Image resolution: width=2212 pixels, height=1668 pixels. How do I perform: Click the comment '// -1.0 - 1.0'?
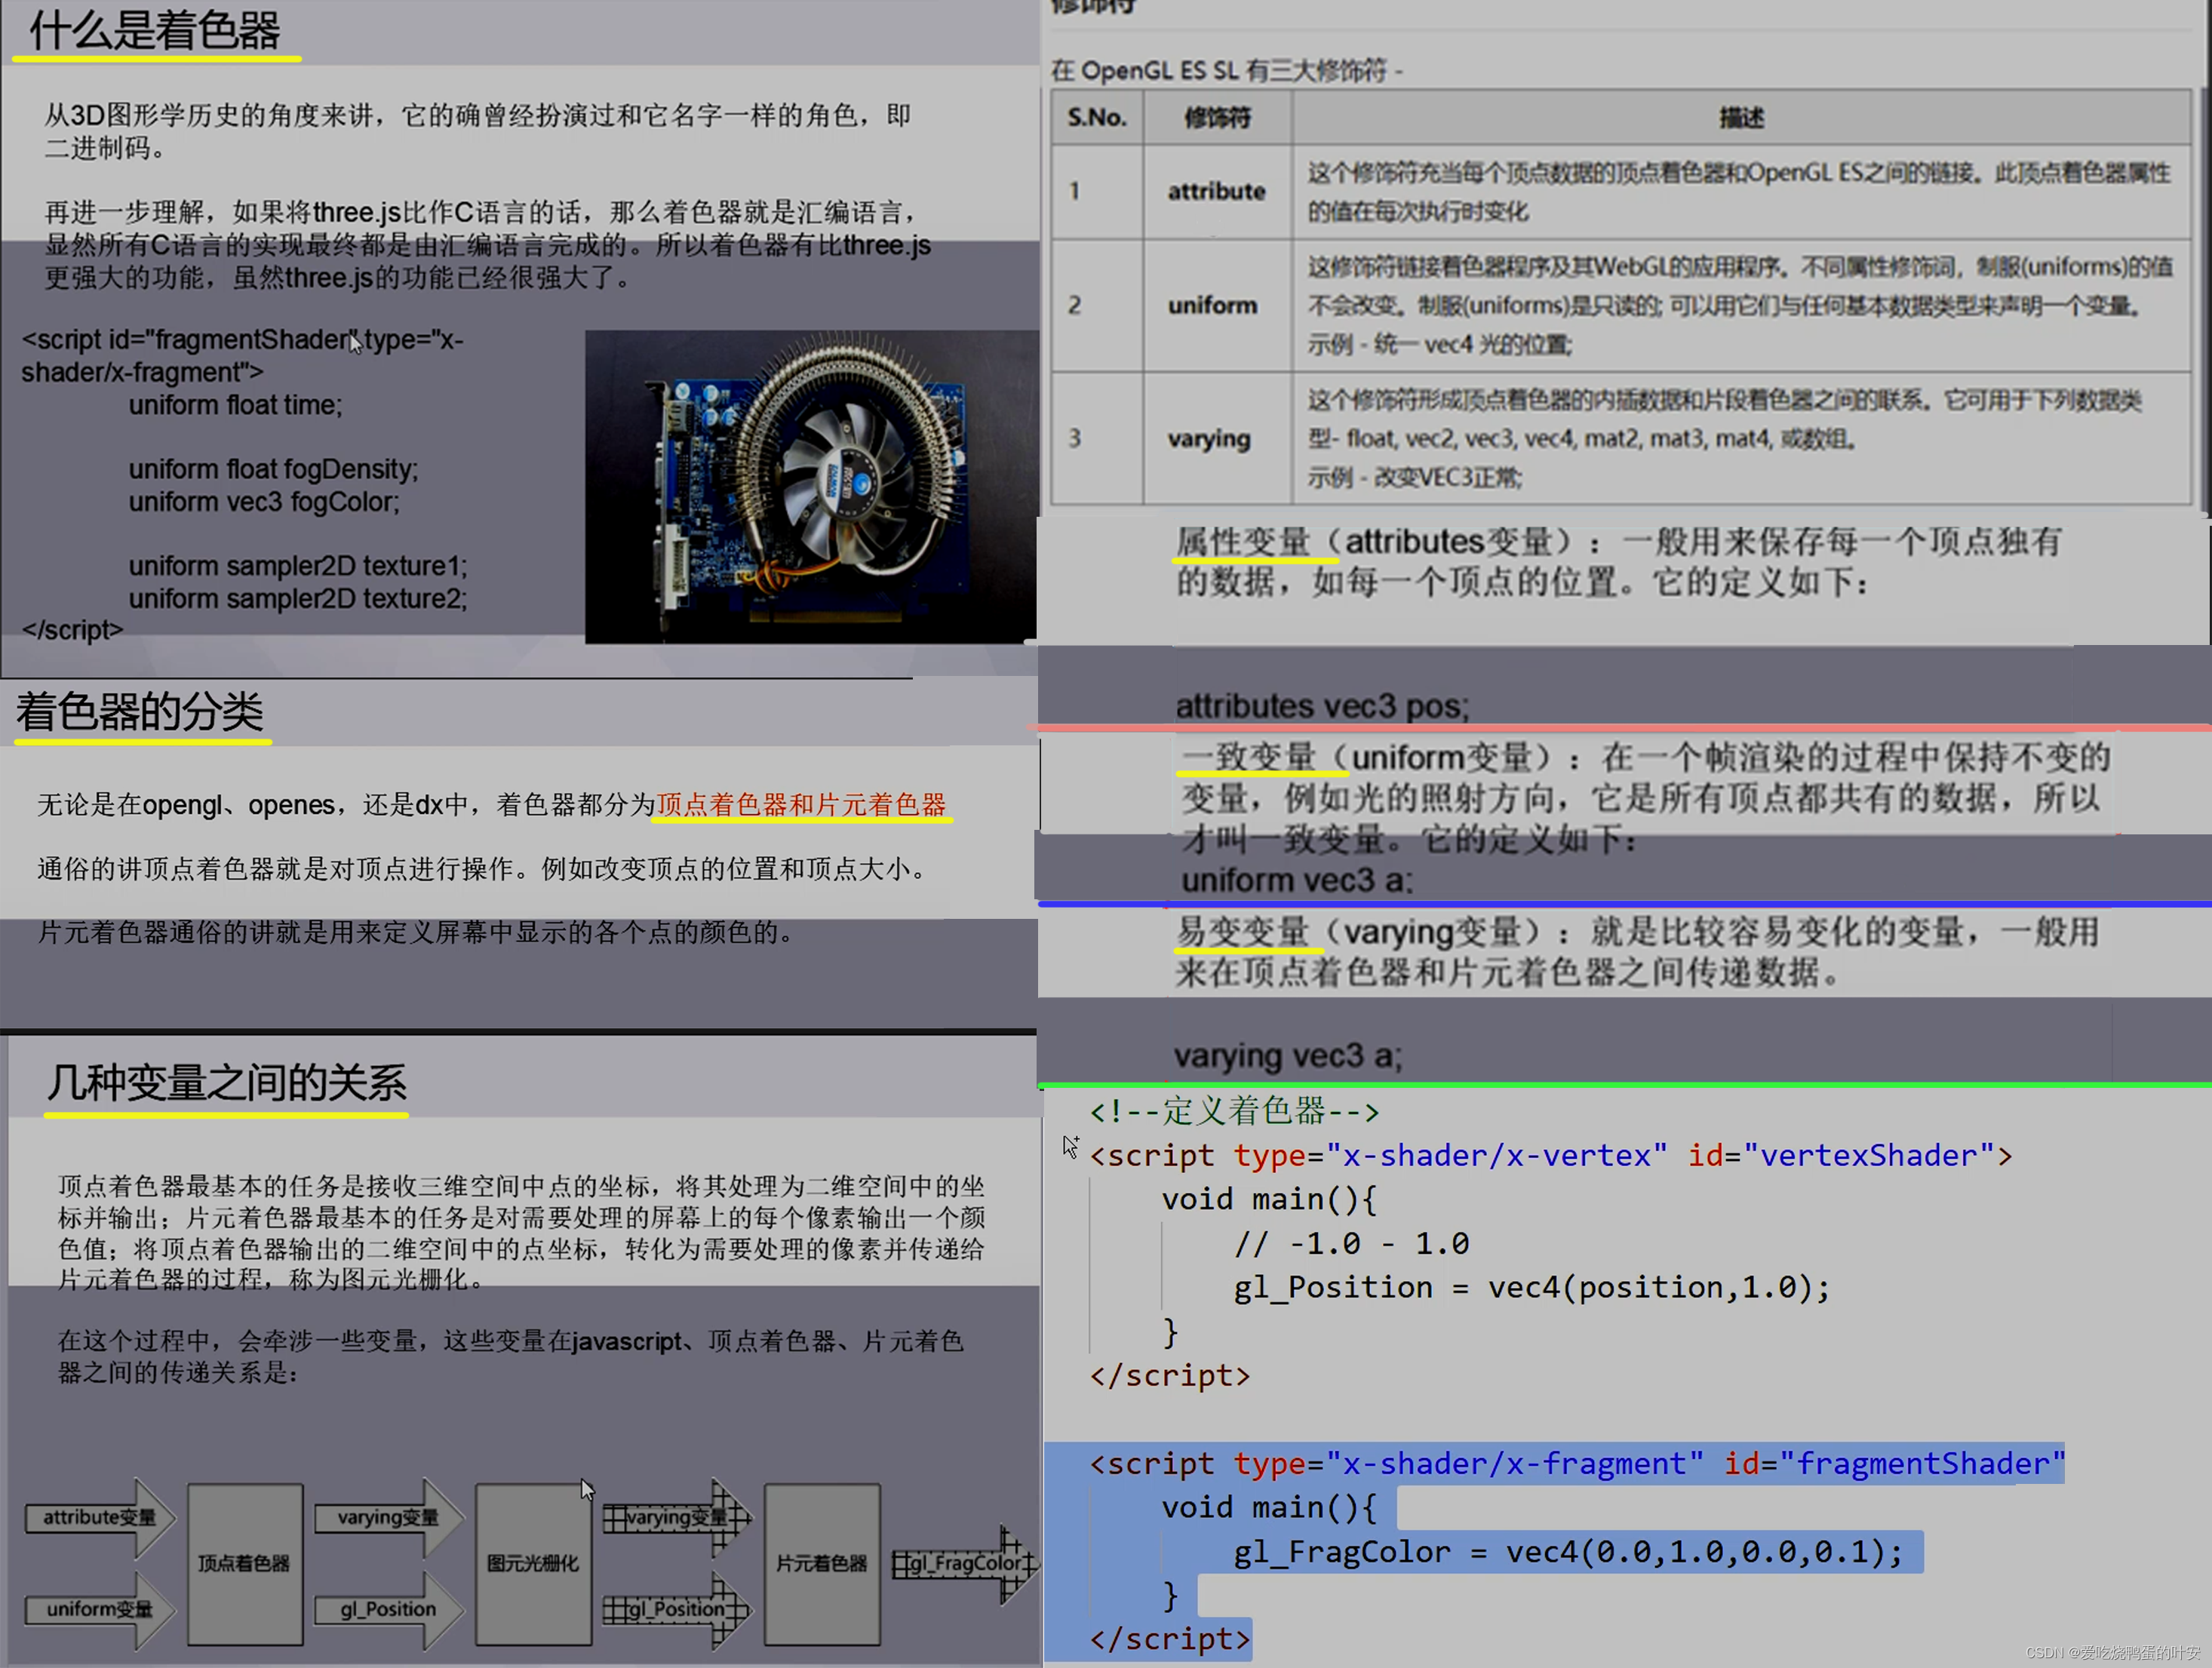[1351, 1243]
